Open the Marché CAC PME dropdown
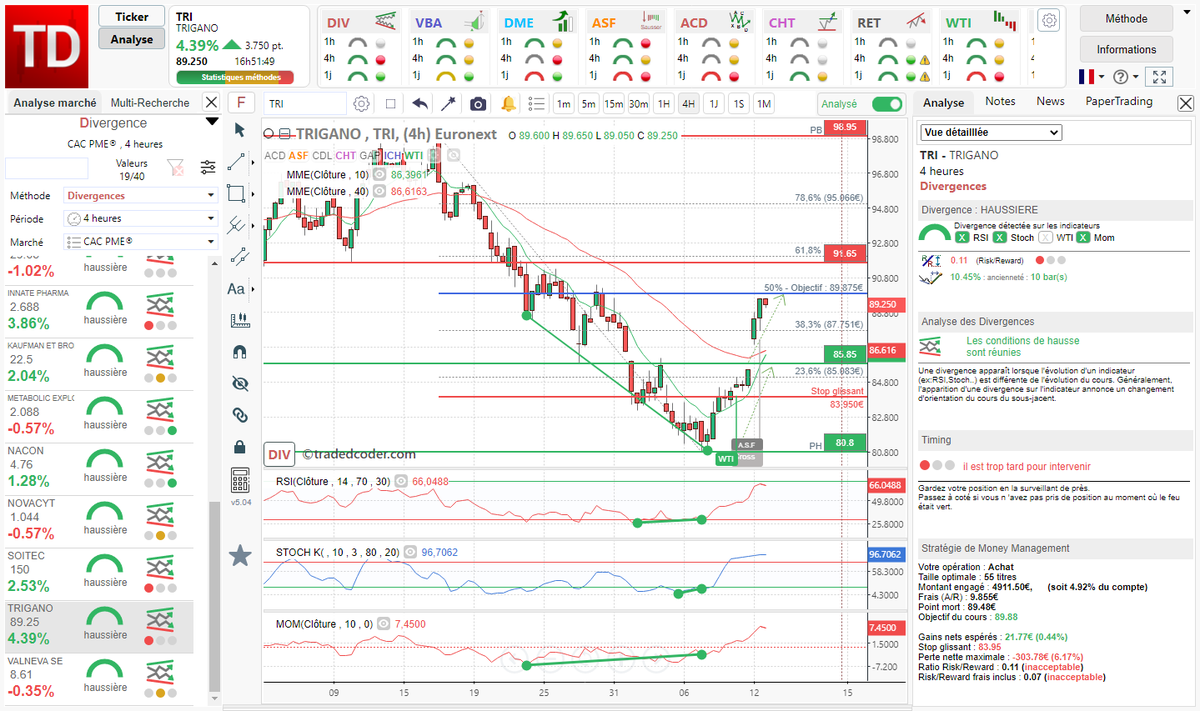This screenshot has height=711, width=1200. 140,242
